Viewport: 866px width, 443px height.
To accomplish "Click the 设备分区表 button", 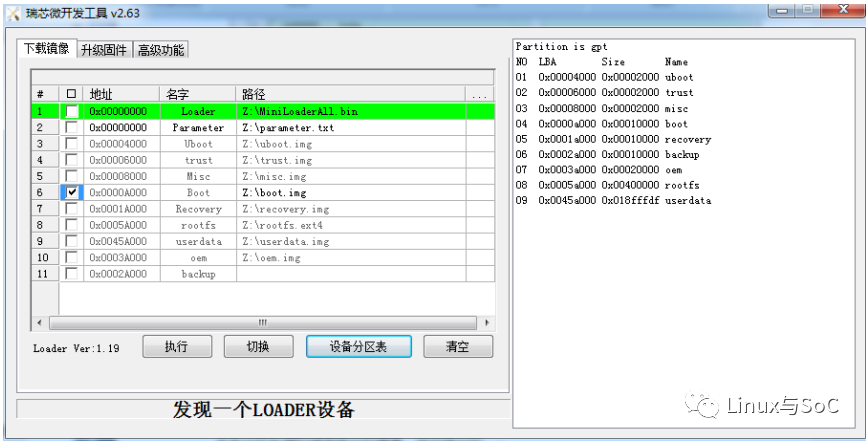I will tap(358, 346).
